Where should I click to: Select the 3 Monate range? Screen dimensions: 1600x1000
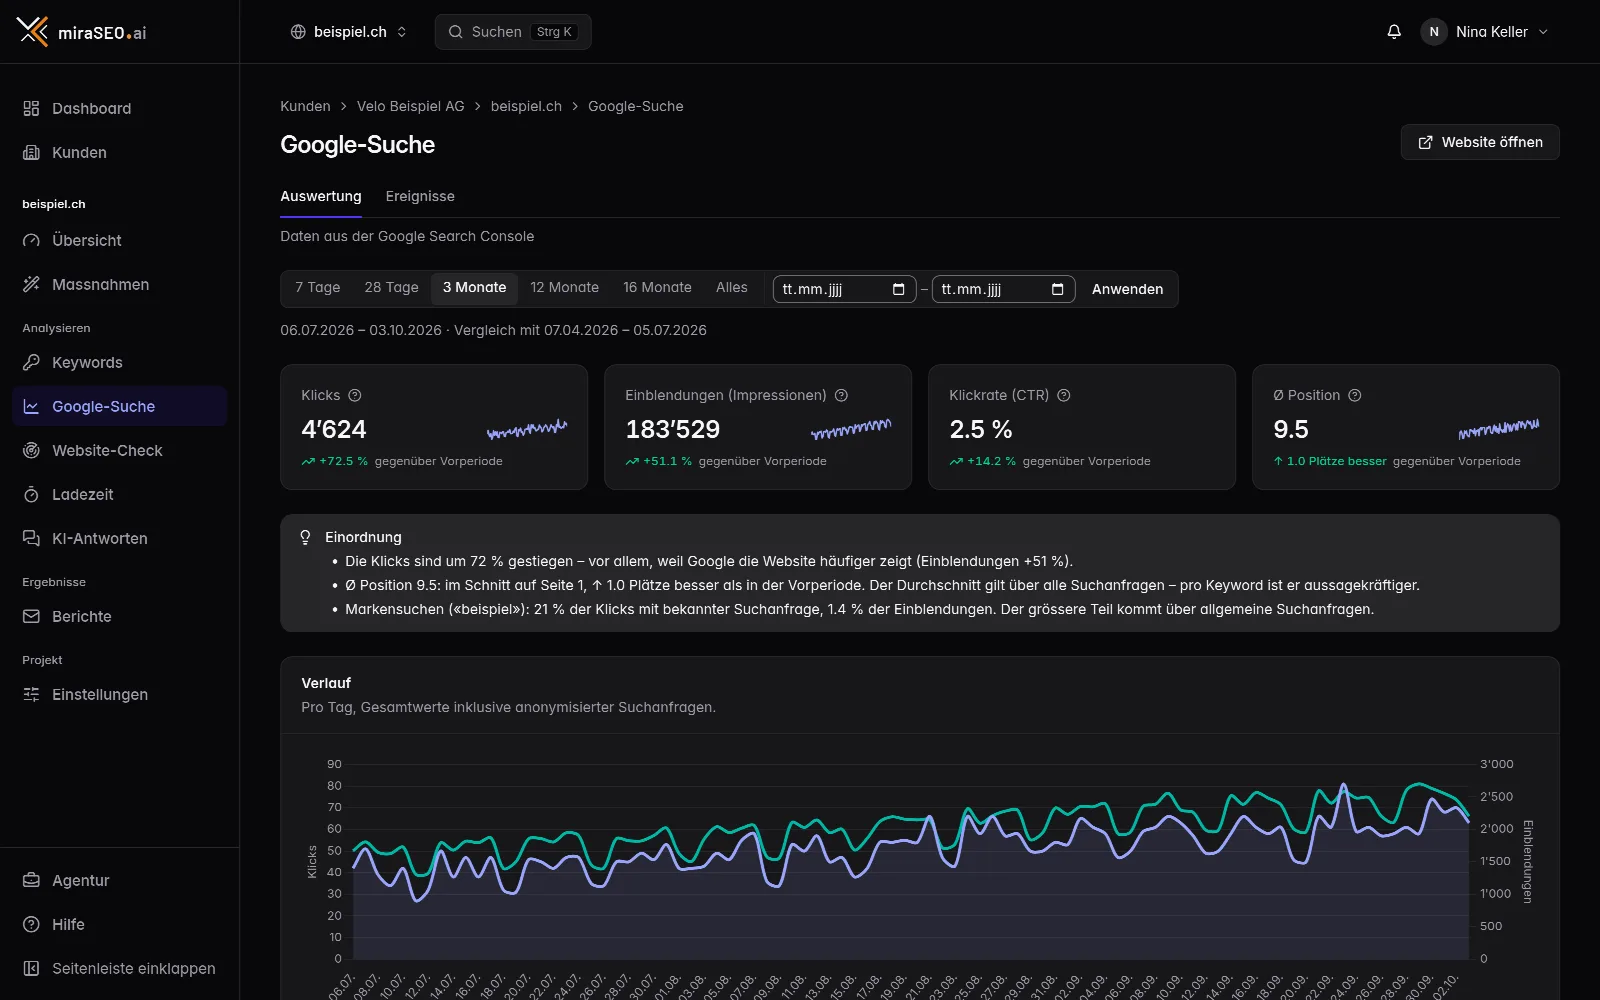(x=474, y=287)
